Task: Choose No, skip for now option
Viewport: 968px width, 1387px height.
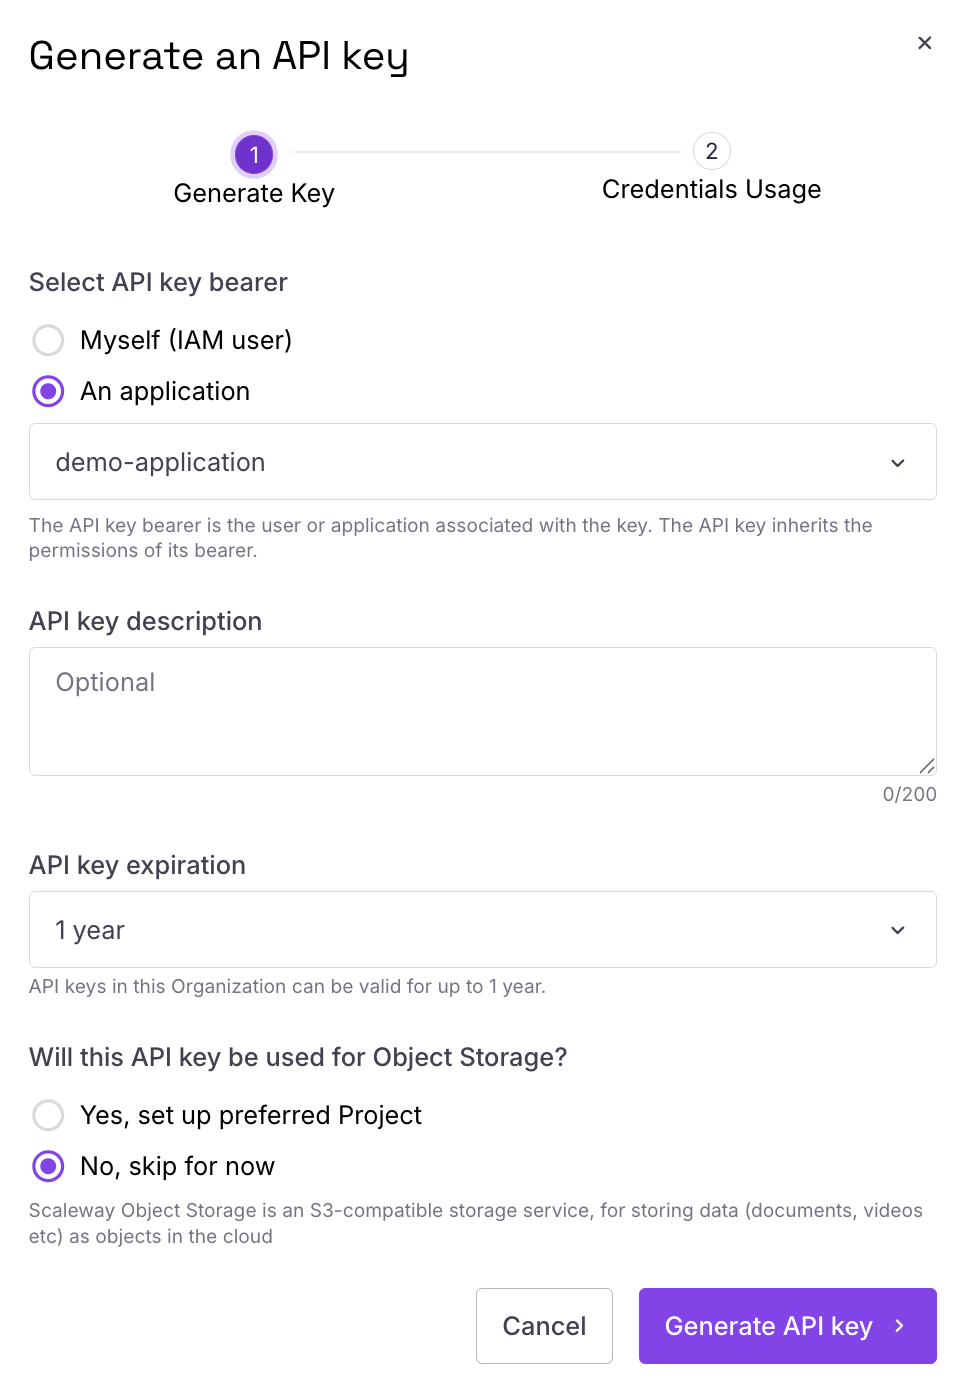Action: tap(48, 1166)
